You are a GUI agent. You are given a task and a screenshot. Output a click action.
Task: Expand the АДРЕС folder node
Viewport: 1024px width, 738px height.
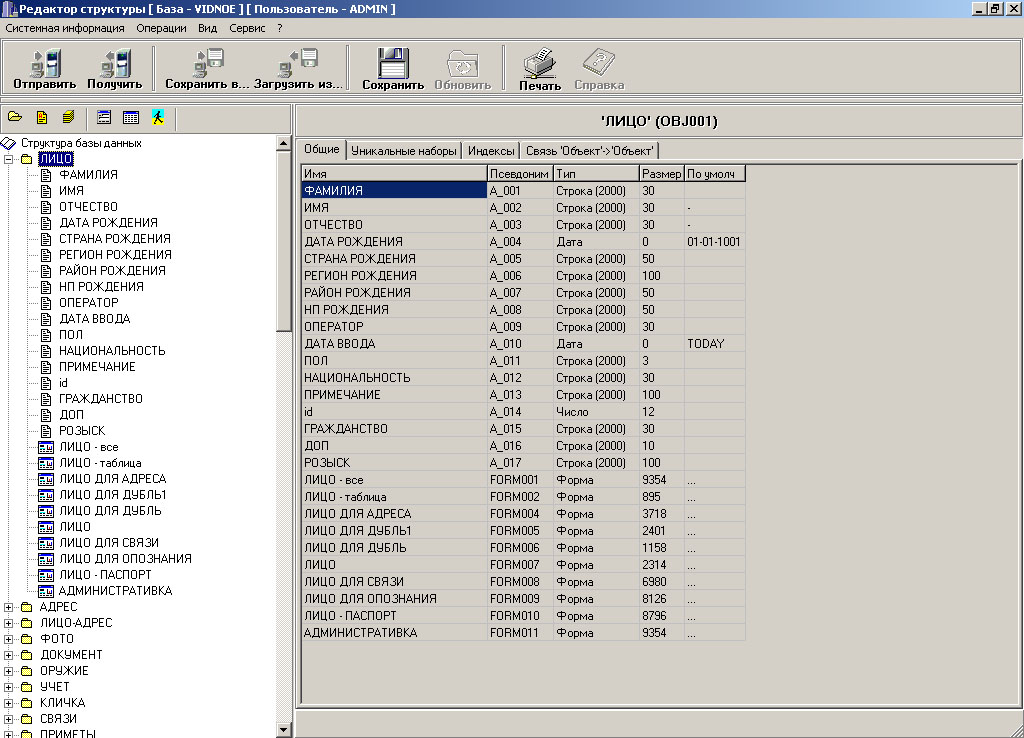[x=10, y=607]
